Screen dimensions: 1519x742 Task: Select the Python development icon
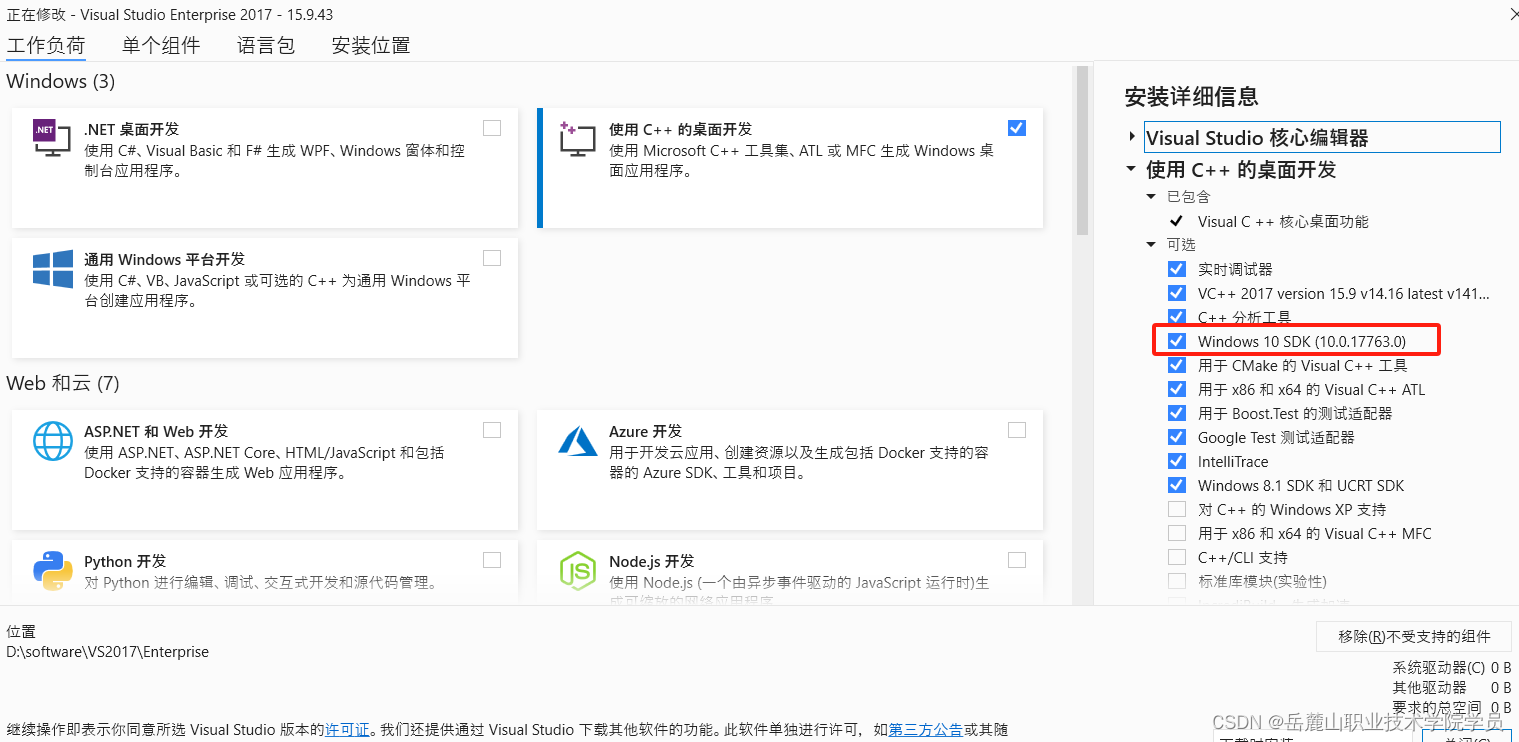pos(52,572)
